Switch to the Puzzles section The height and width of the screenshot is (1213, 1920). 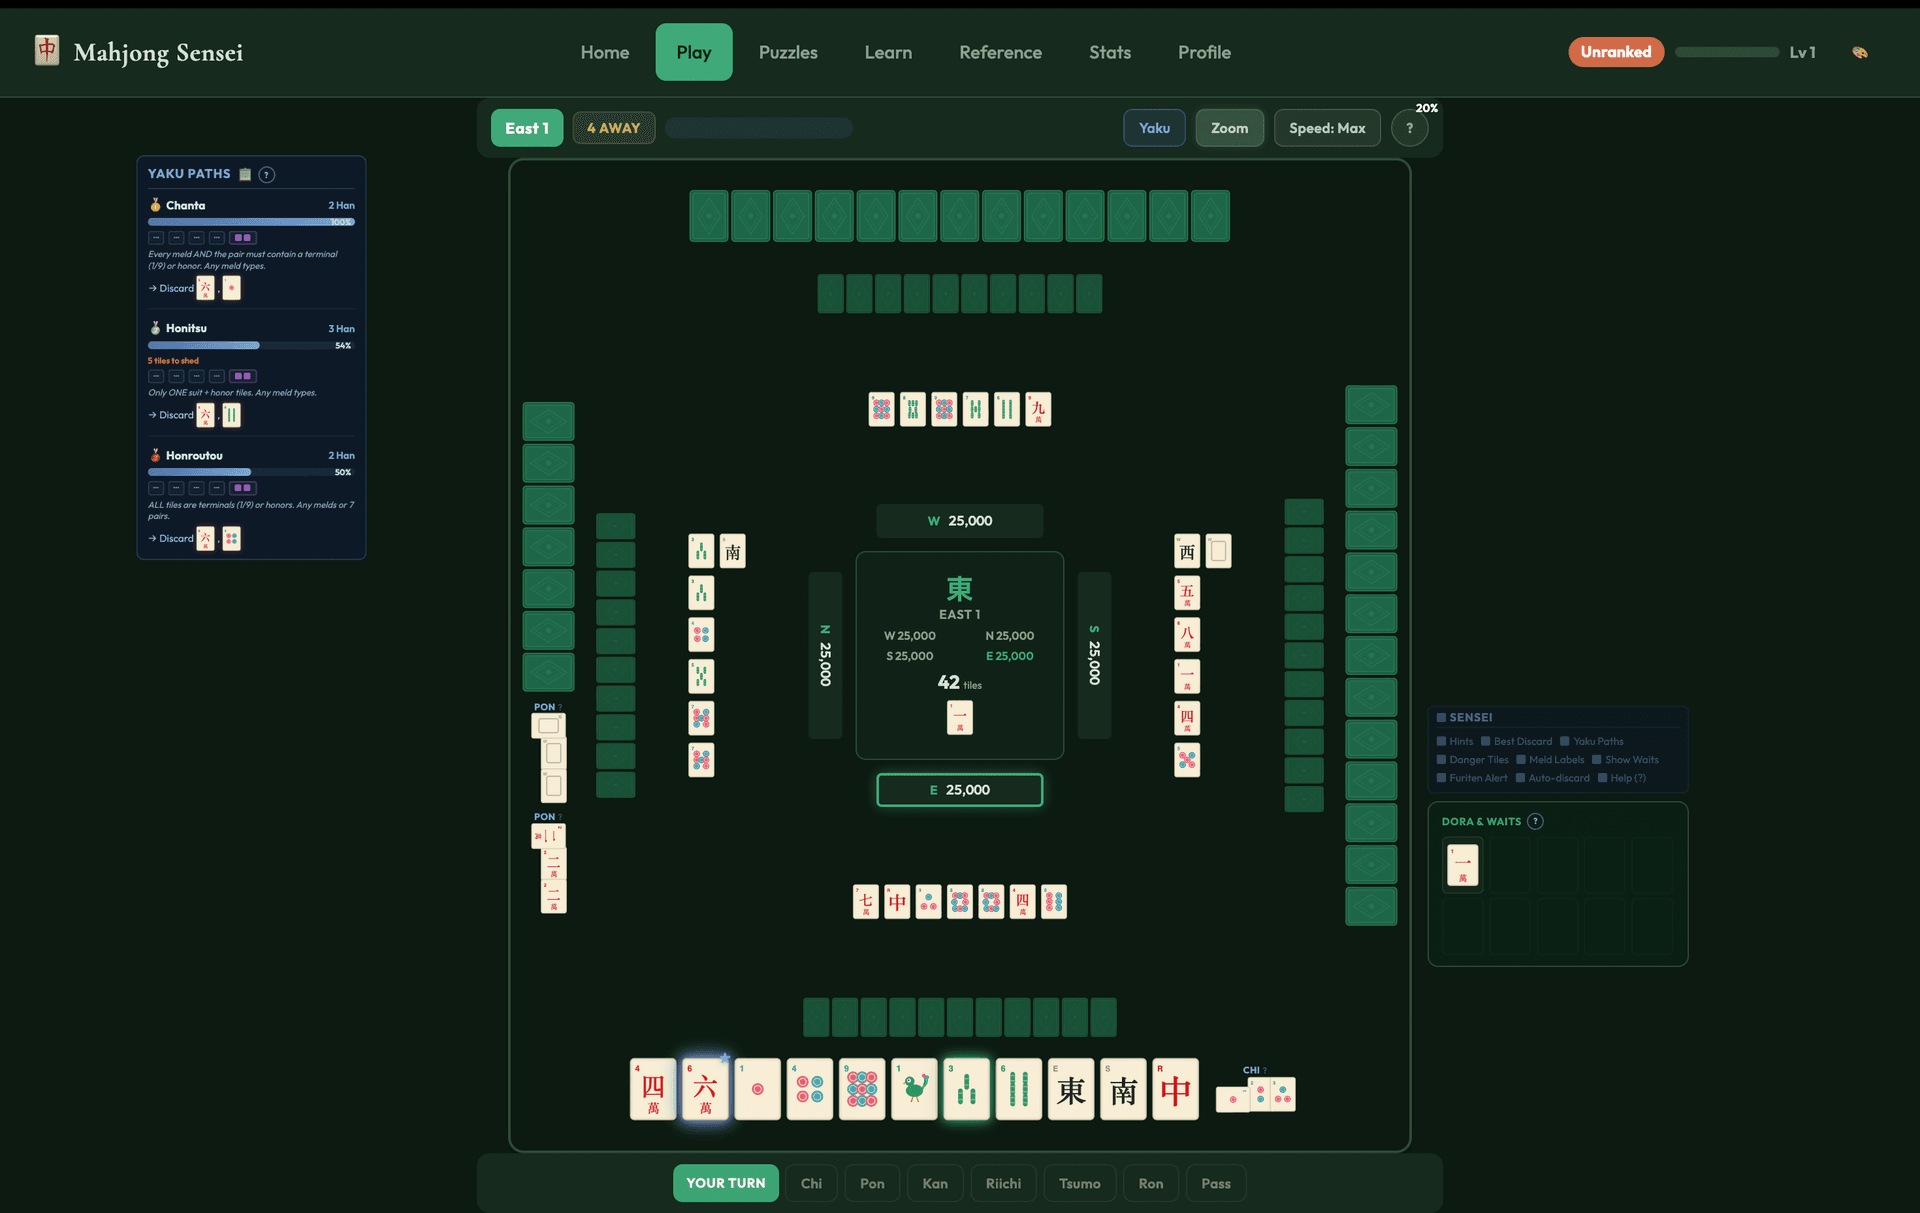(x=788, y=52)
